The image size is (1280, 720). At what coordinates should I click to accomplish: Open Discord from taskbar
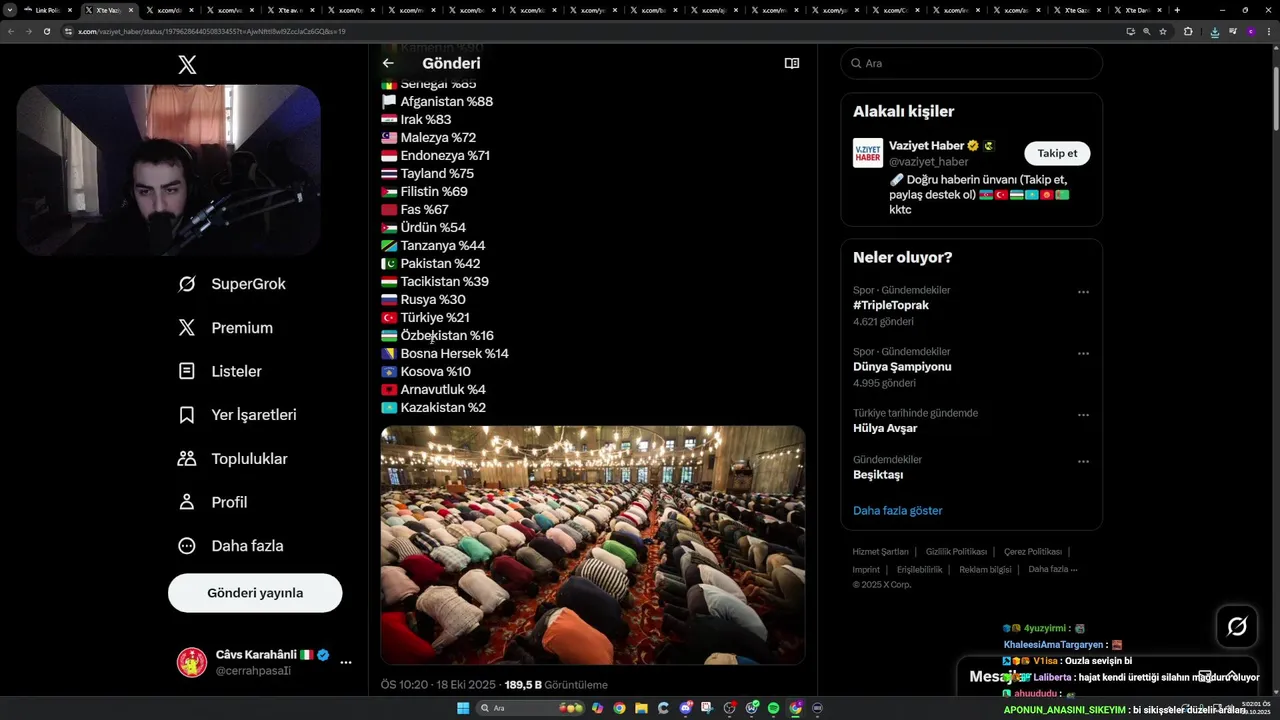pyautogui.click(x=686, y=708)
